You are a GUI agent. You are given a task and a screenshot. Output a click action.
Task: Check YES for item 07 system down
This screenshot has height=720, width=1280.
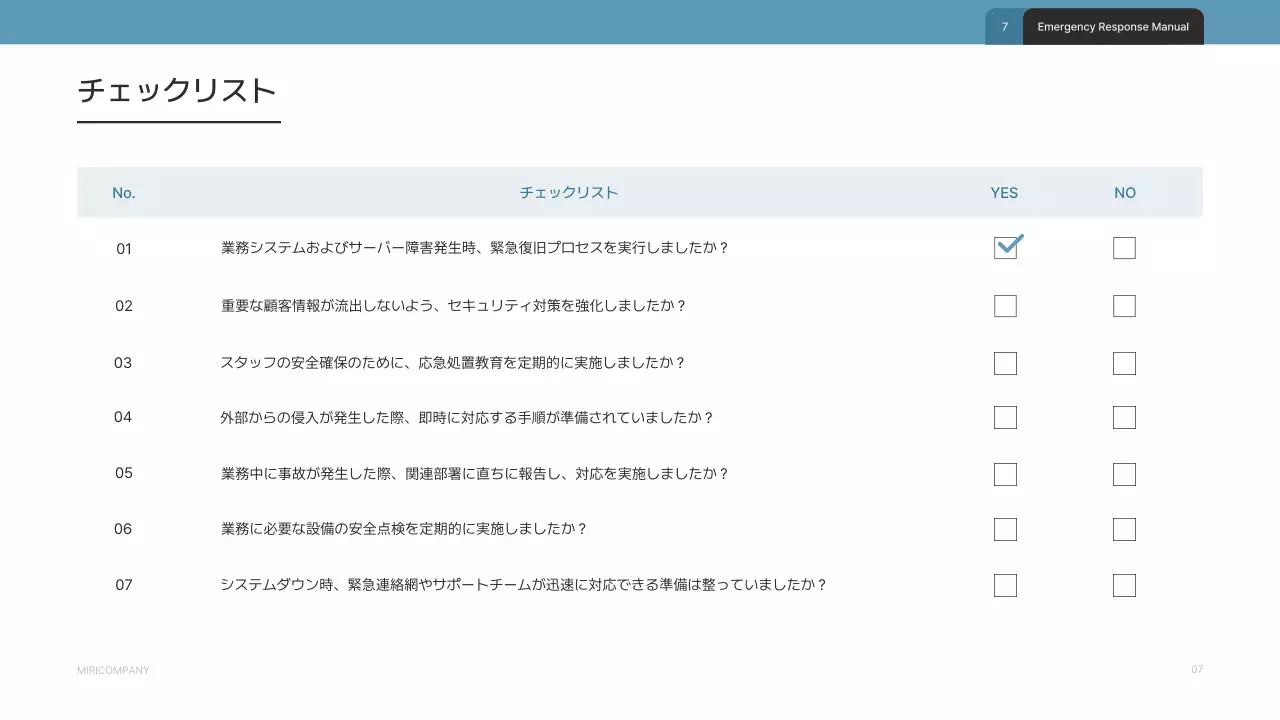[1005, 585]
